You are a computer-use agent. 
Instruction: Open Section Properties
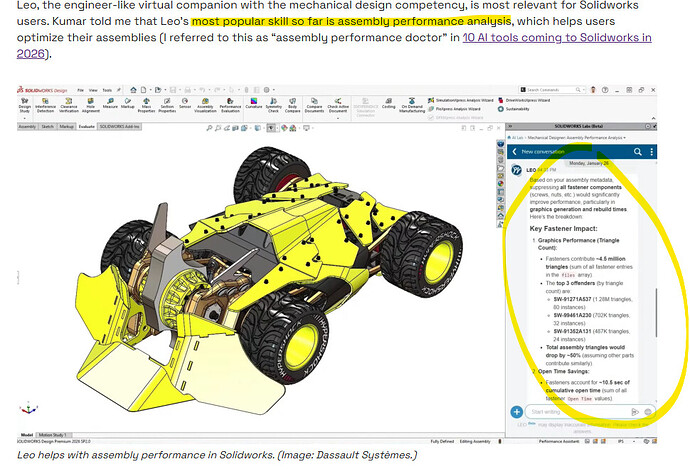point(167,105)
